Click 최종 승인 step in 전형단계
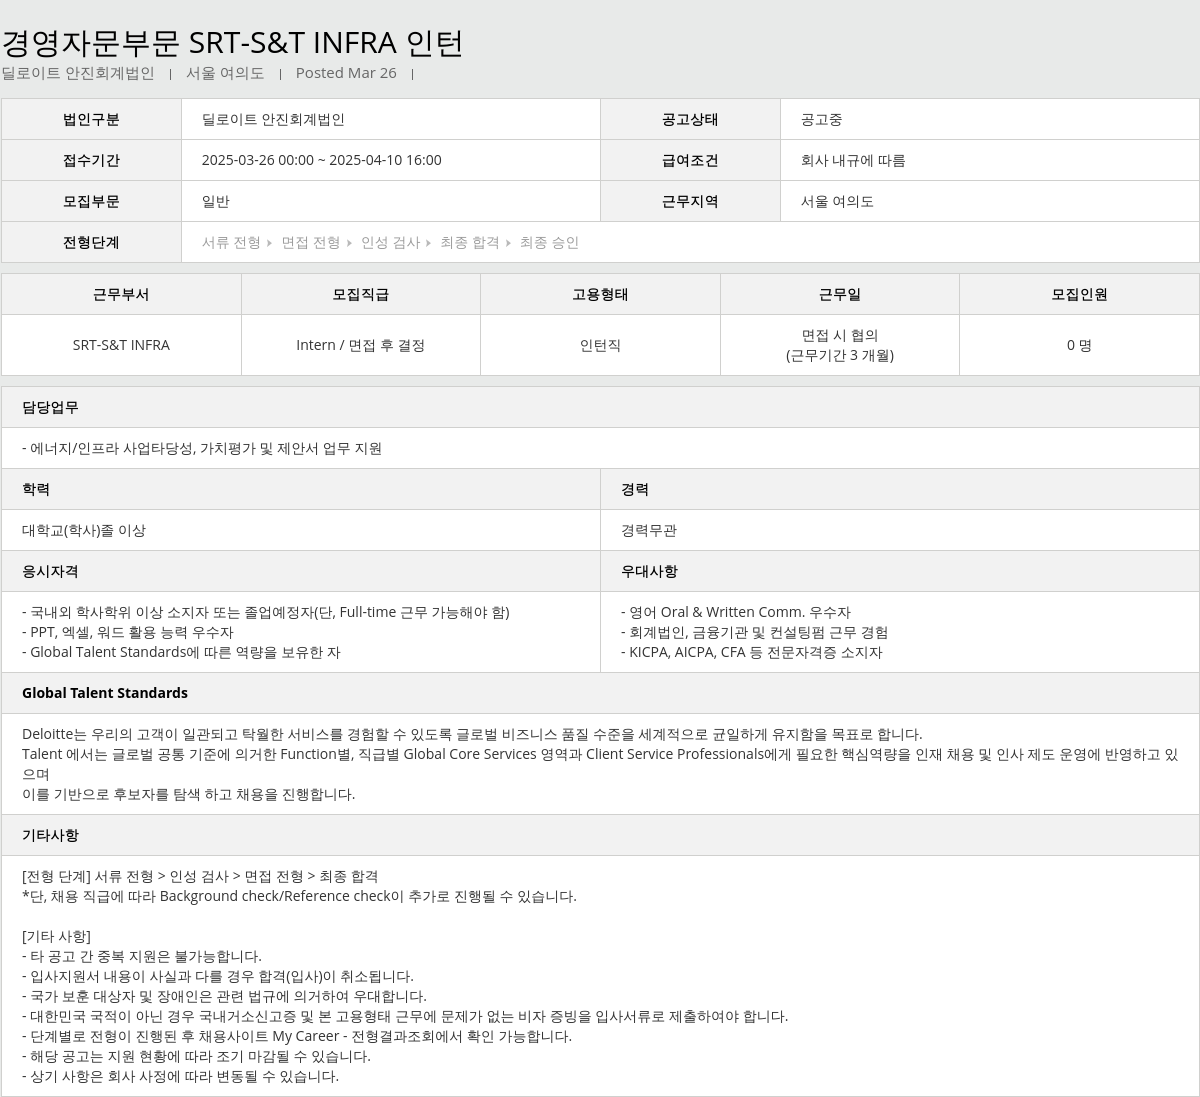Image resolution: width=1200 pixels, height=1097 pixels. [549, 242]
